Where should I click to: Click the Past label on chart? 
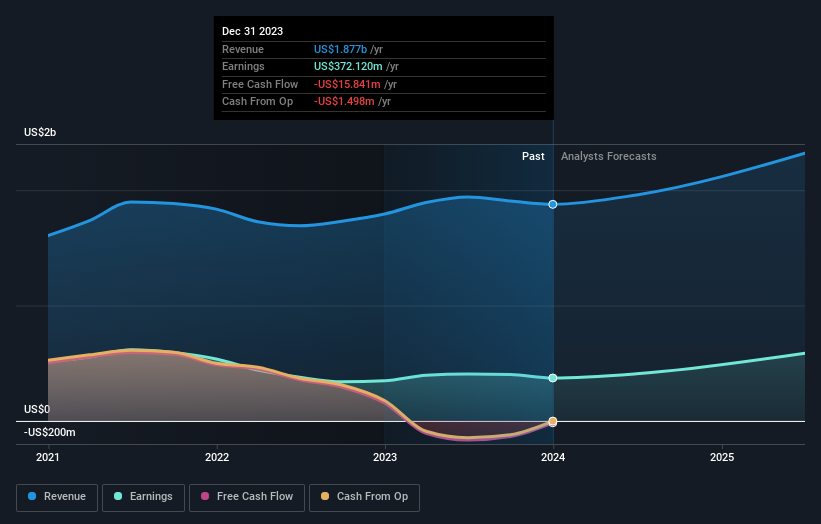[533, 157]
